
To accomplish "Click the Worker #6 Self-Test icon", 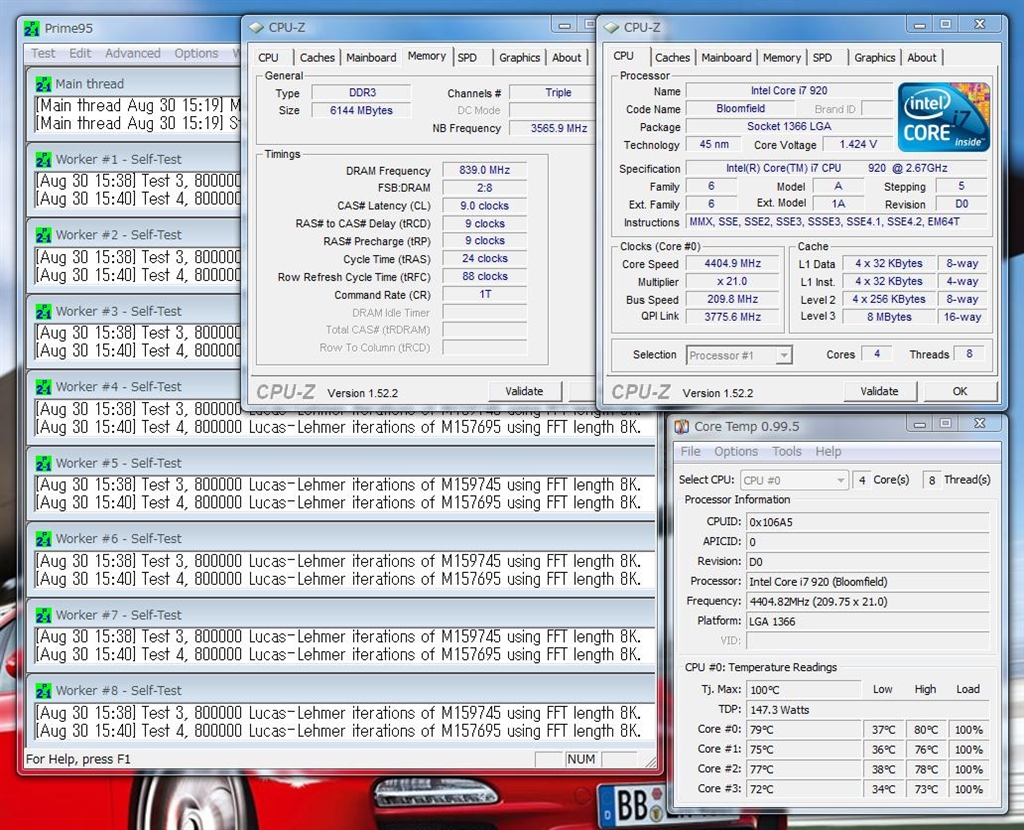I will (x=43, y=539).
